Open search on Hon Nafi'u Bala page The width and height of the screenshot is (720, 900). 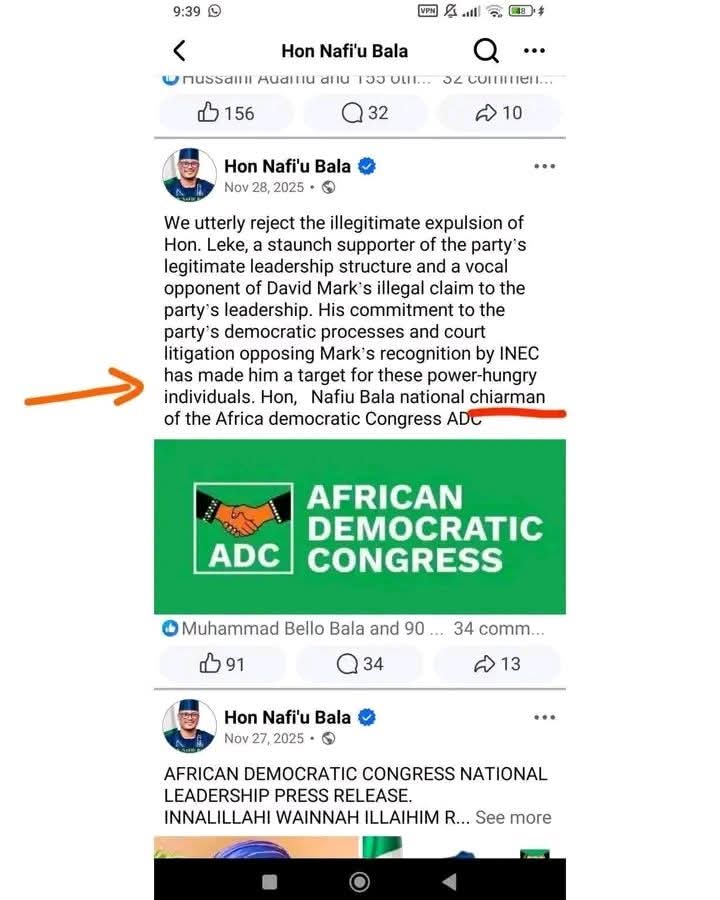[x=485, y=51]
